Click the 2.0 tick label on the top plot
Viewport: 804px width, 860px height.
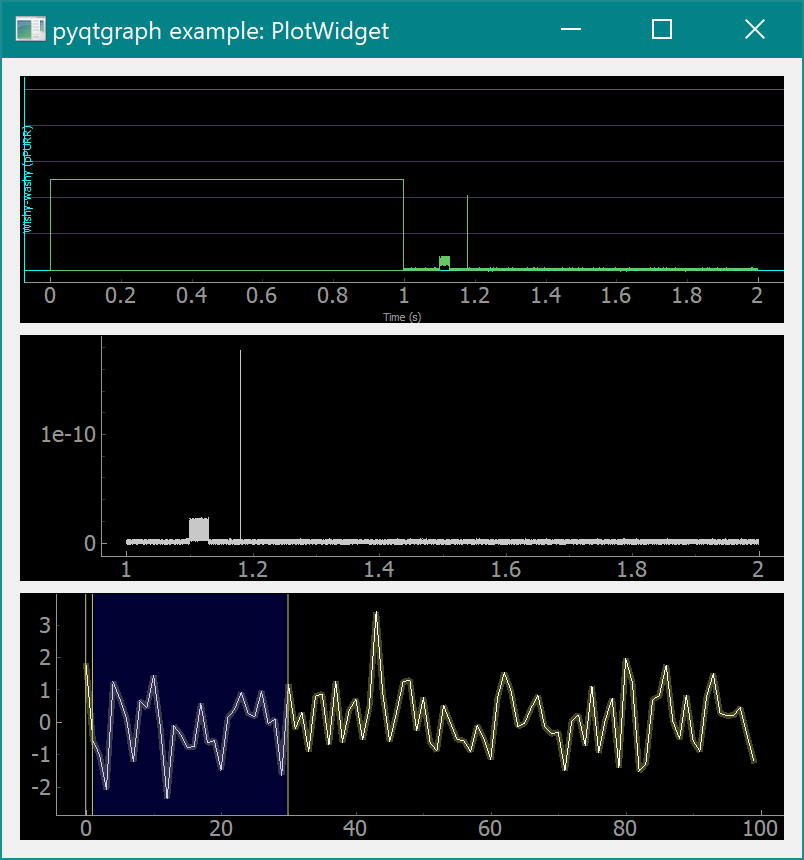[759, 296]
